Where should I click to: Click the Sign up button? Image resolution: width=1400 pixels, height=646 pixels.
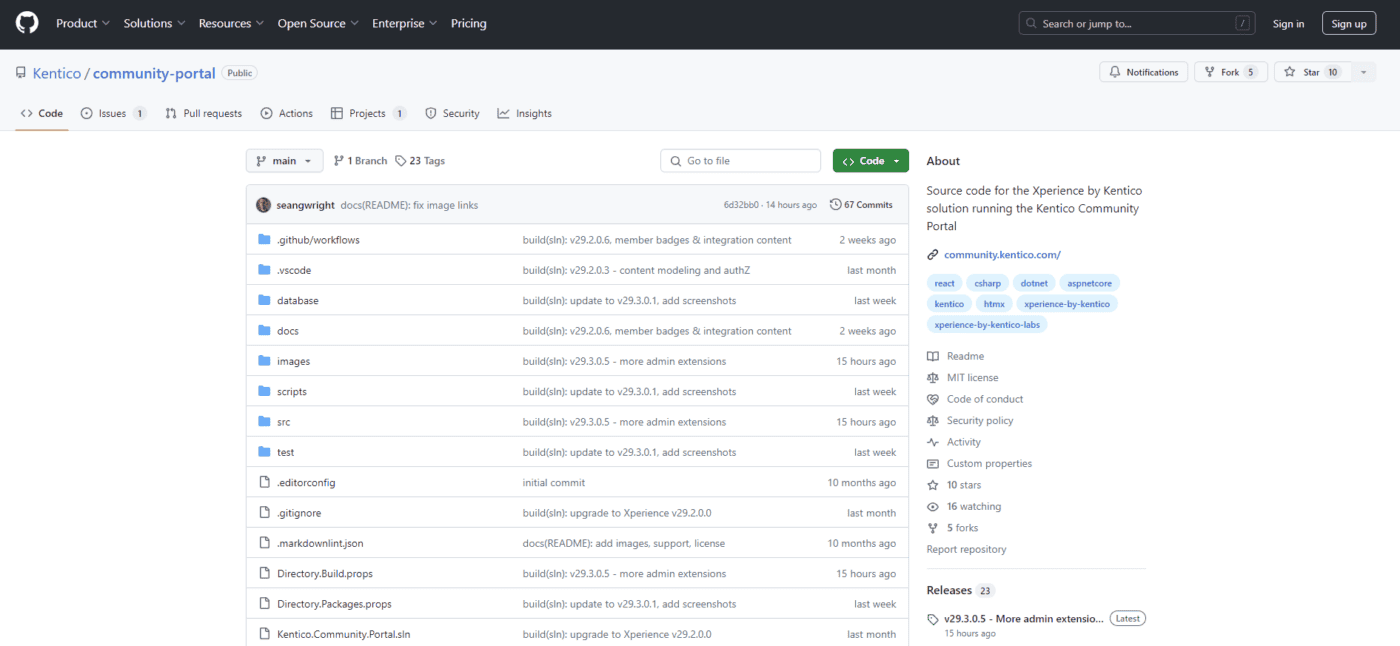[x=1349, y=24]
